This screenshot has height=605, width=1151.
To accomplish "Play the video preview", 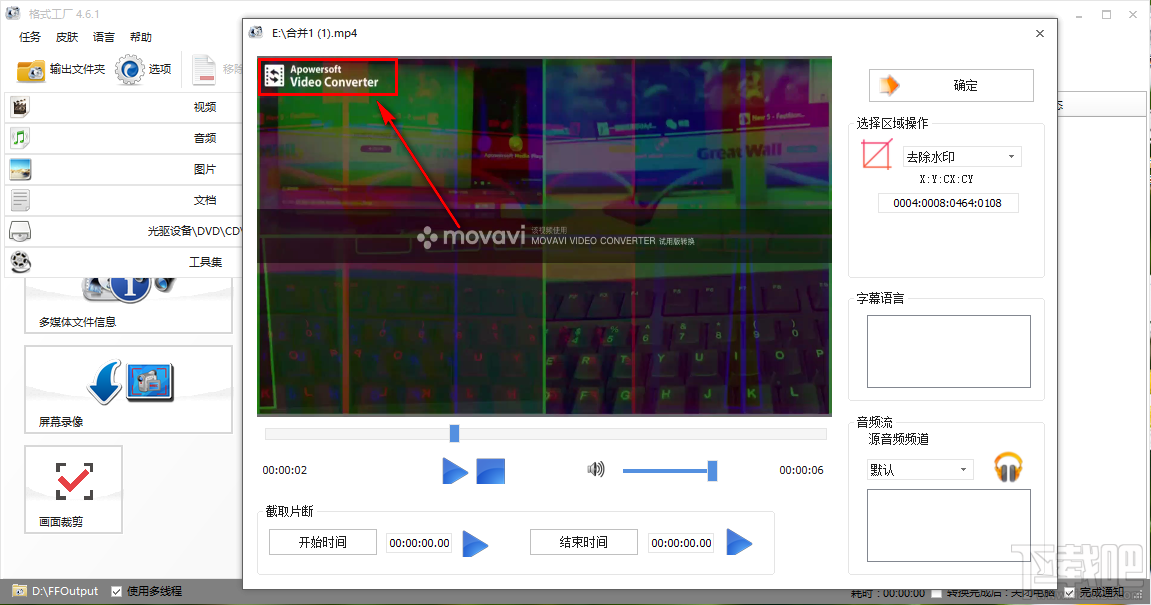I will pyautogui.click(x=455, y=471).
